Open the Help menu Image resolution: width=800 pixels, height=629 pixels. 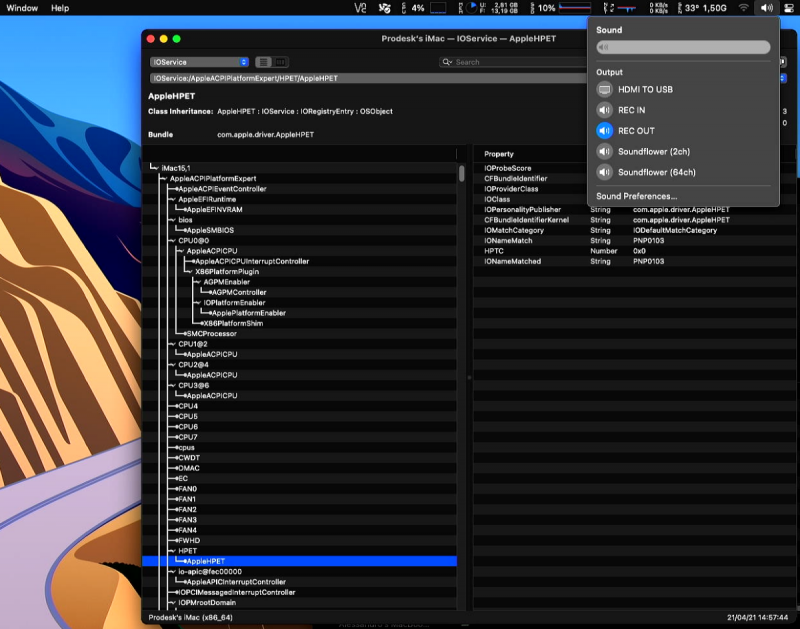59,8
